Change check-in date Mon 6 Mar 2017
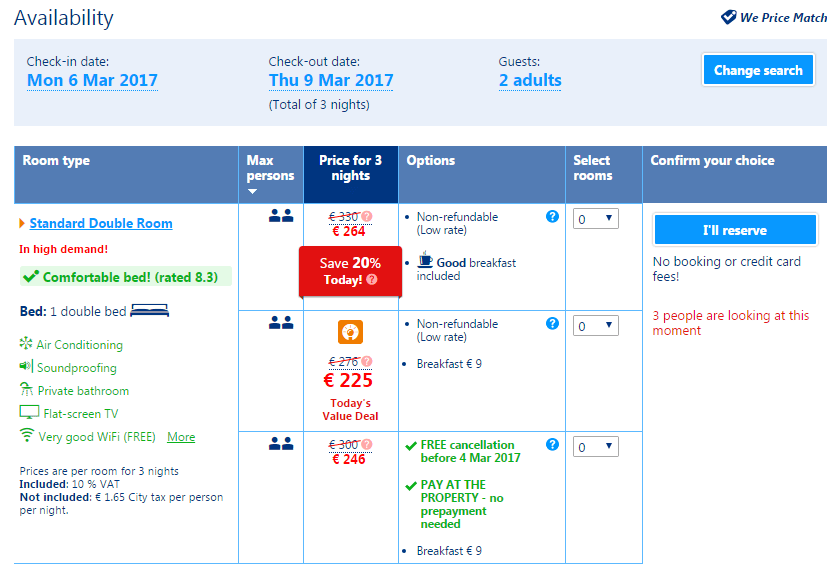 pos(92,81)
